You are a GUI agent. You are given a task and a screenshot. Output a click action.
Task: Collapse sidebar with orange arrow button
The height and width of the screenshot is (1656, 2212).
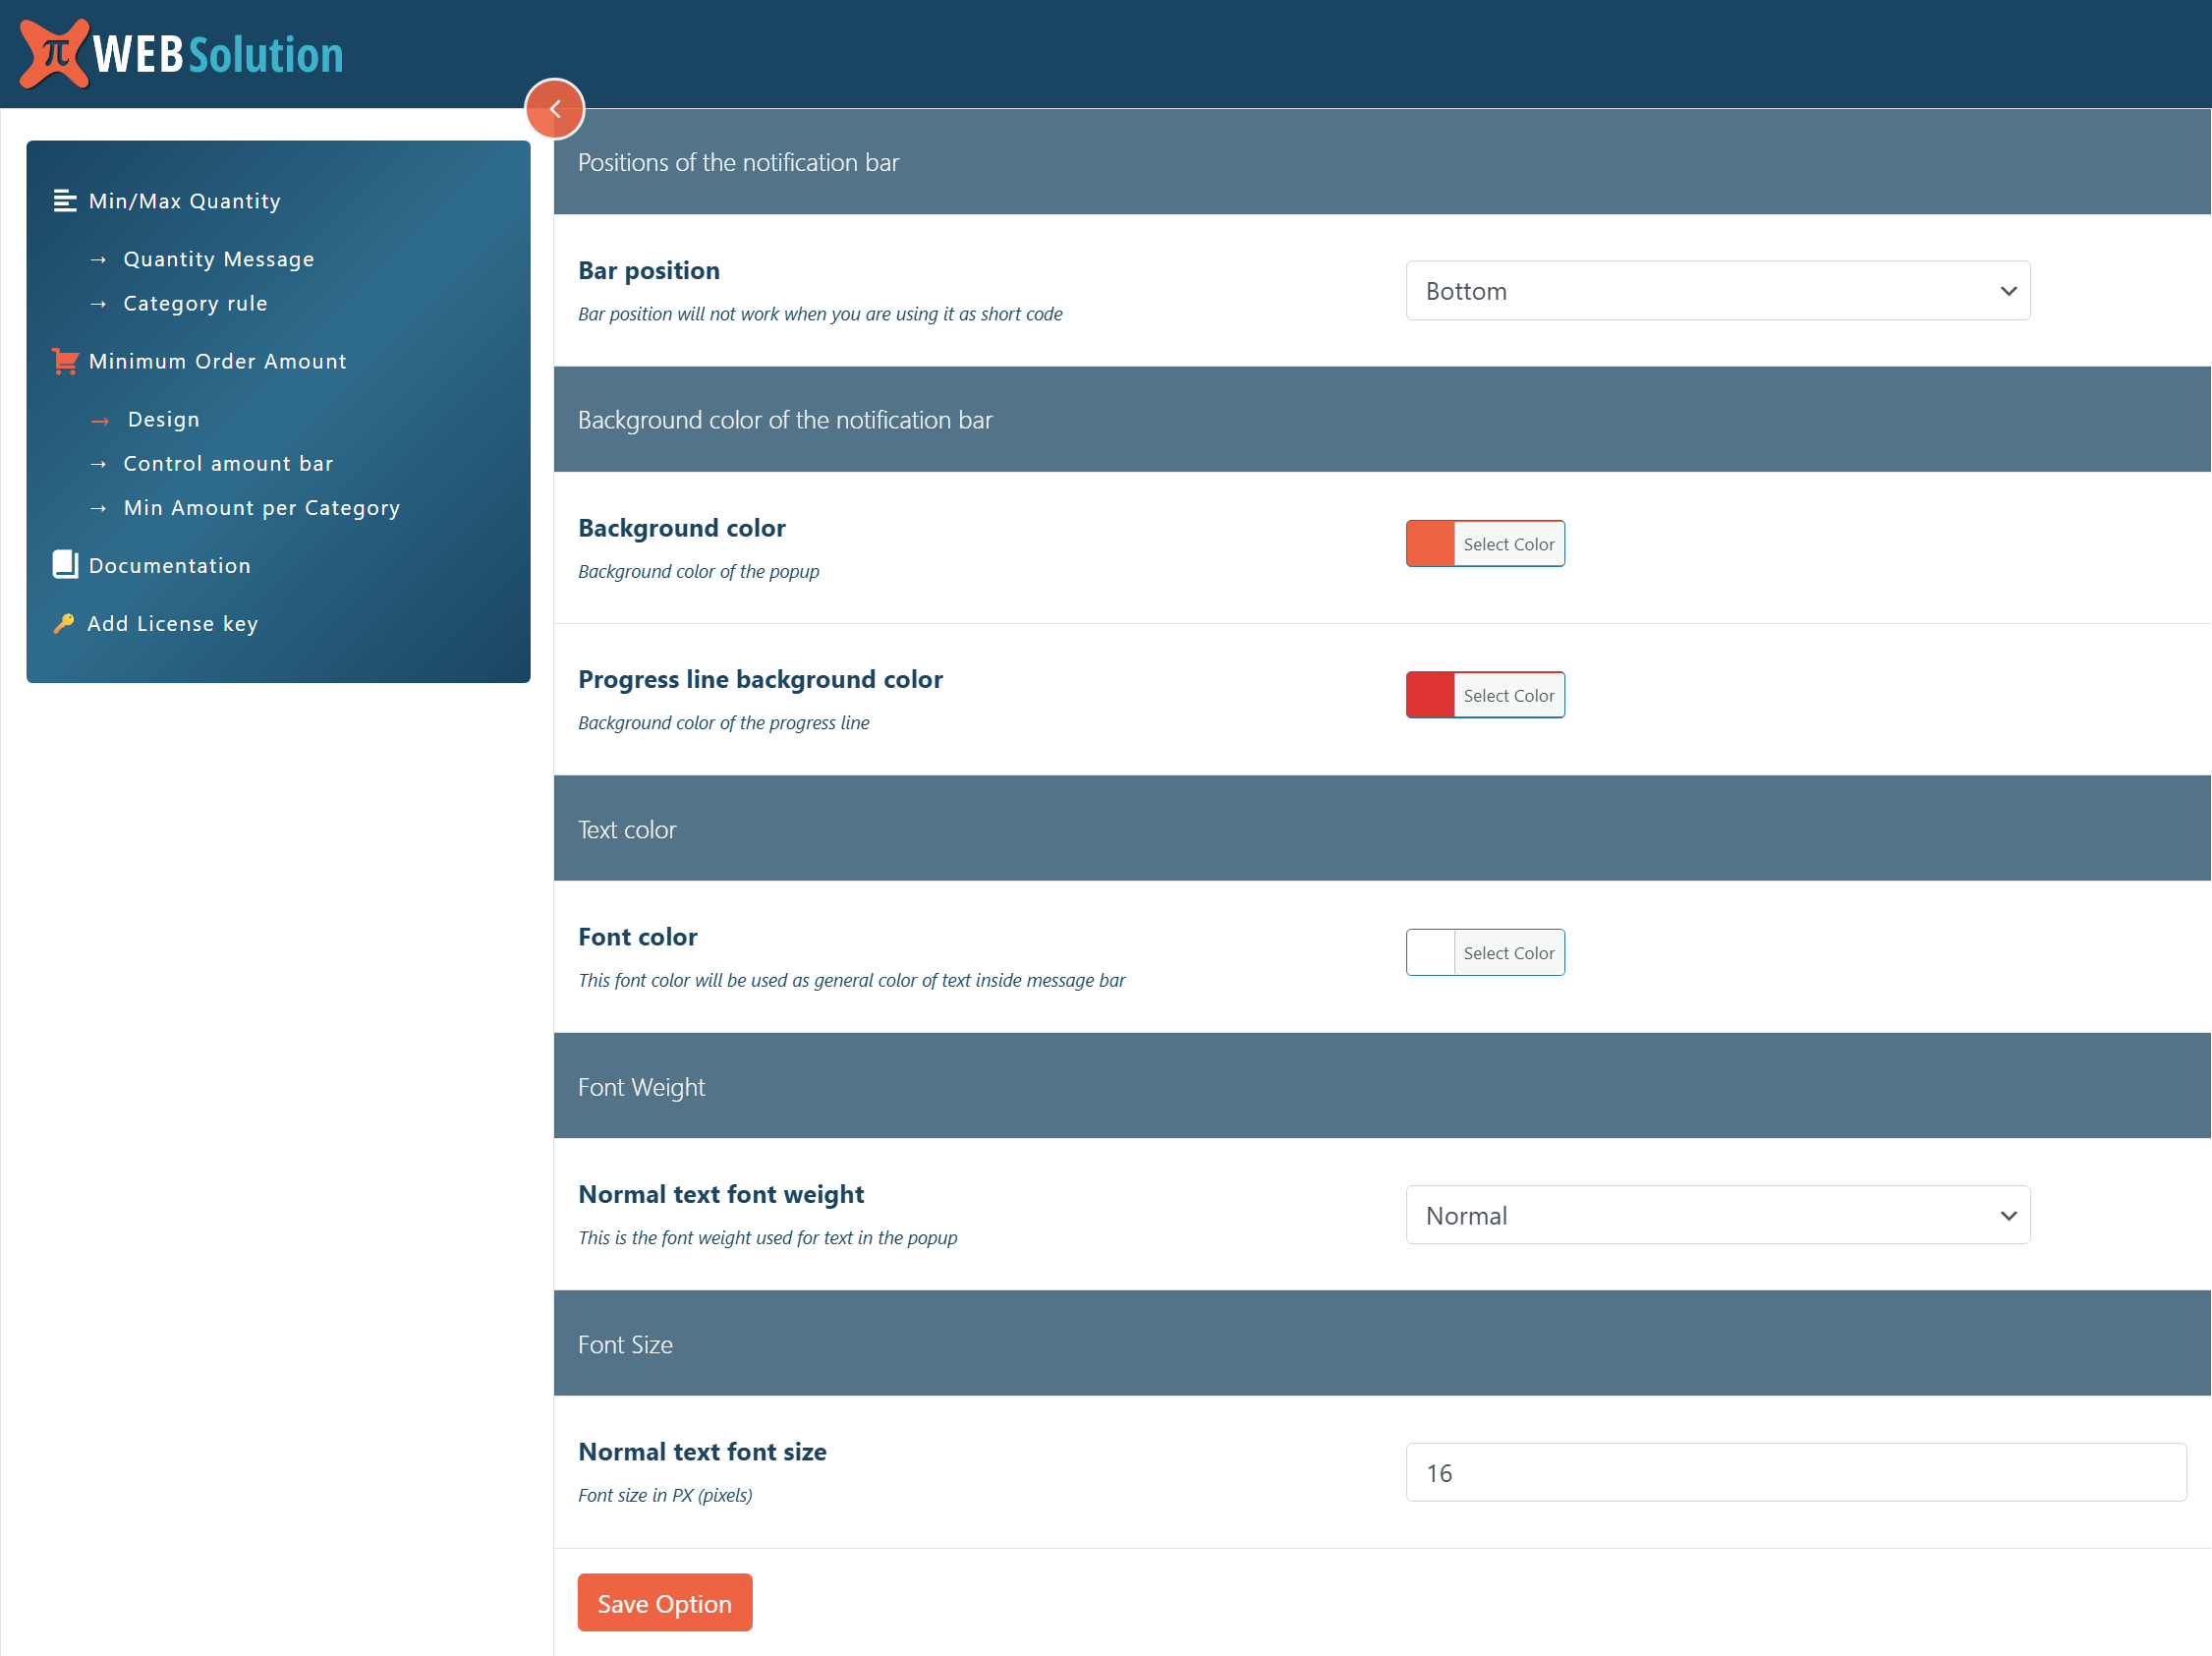554,109
